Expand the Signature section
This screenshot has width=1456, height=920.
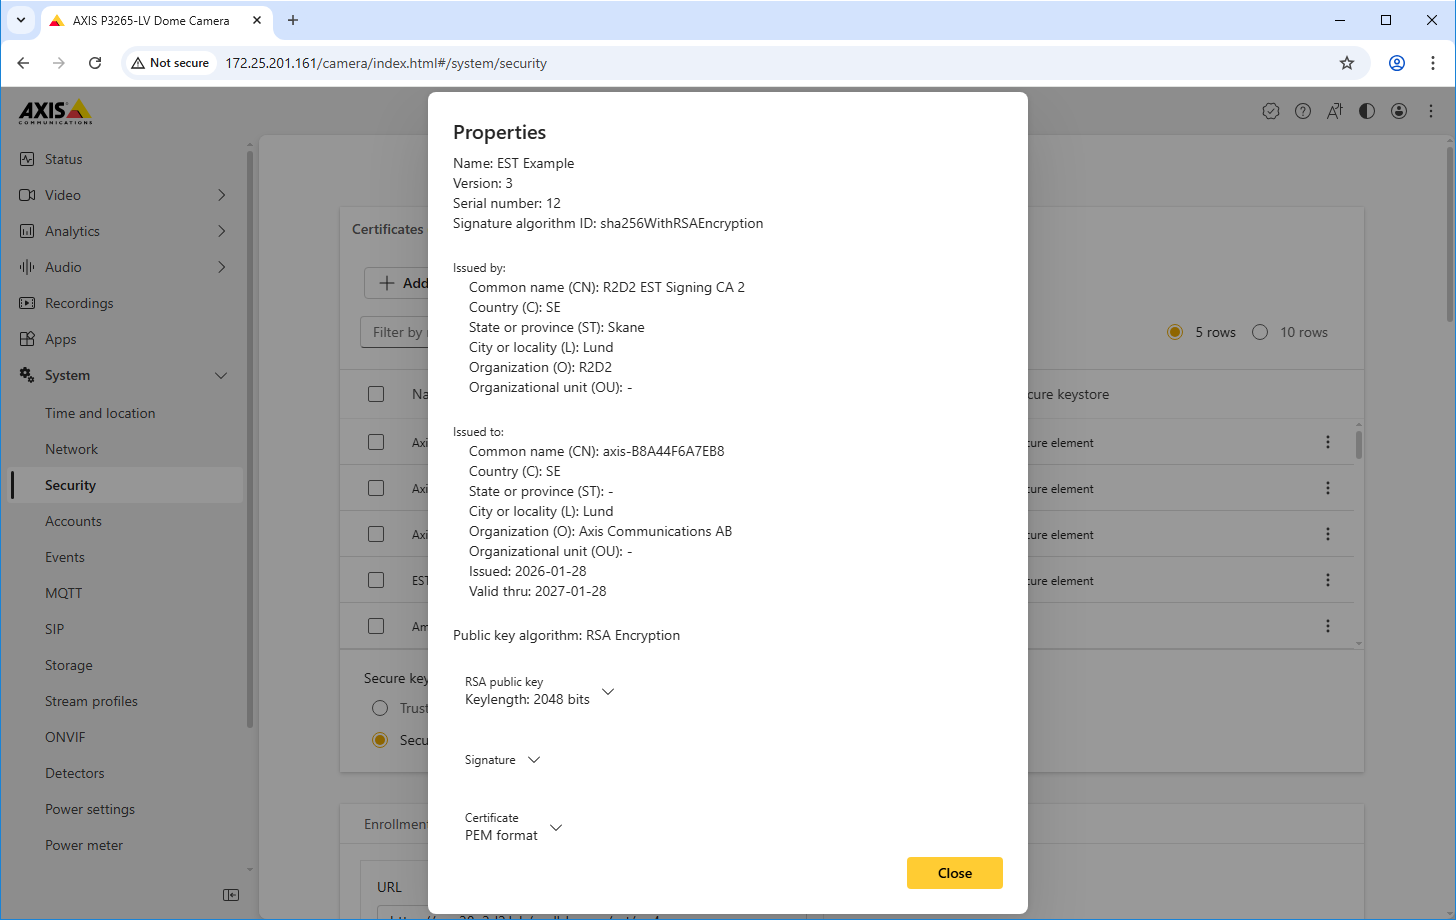click(x=534, y=760)
